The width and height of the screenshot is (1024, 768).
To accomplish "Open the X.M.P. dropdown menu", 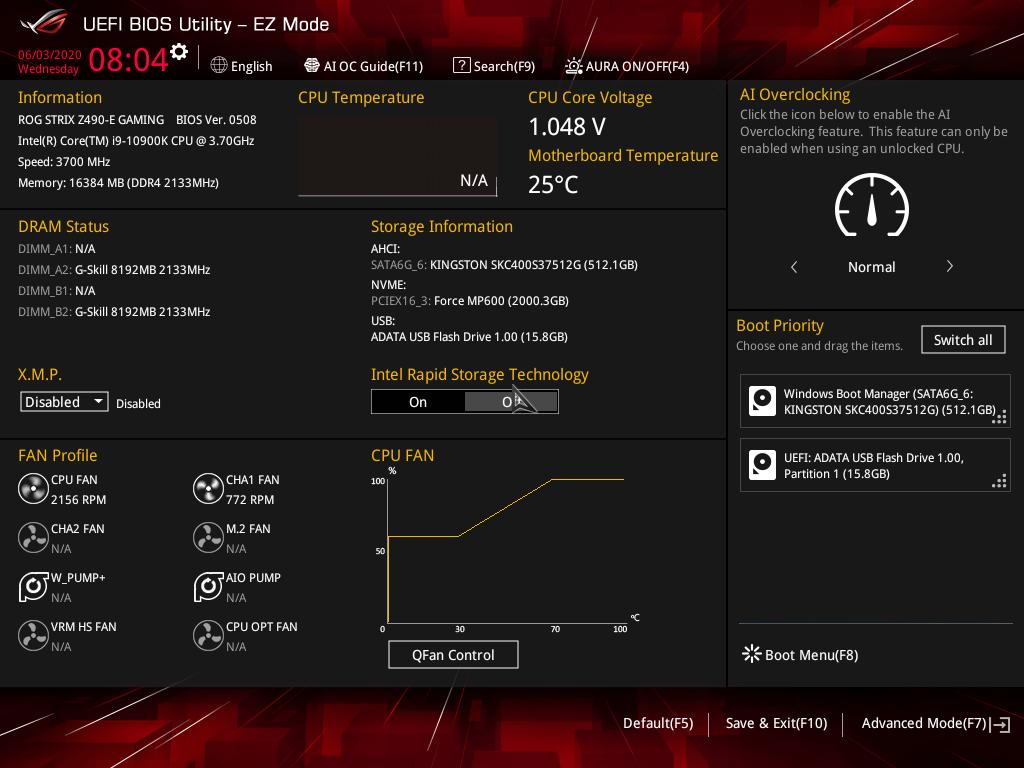I will click(x=63, y=401).
